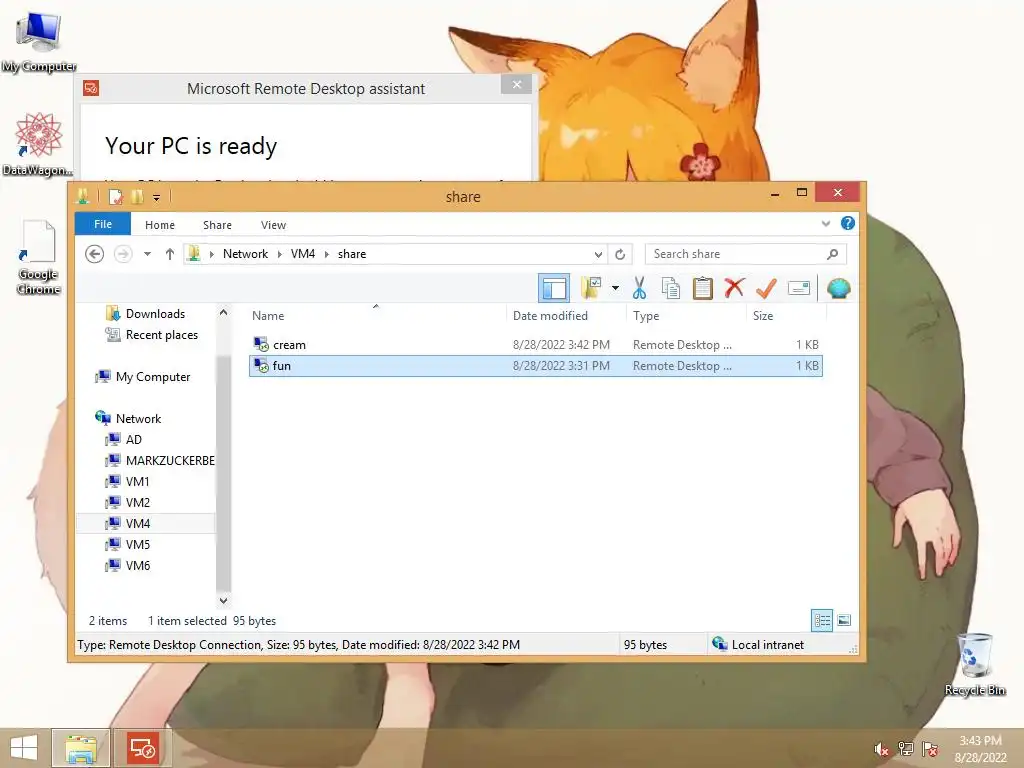Refresh the share folder

[x=620, y=254]
